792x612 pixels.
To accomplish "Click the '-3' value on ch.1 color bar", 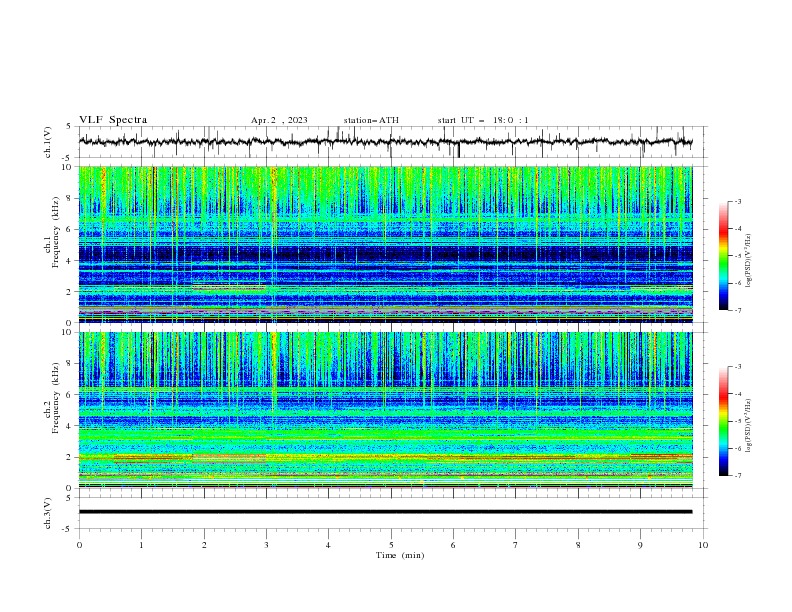I will click(x=737, y=201).
